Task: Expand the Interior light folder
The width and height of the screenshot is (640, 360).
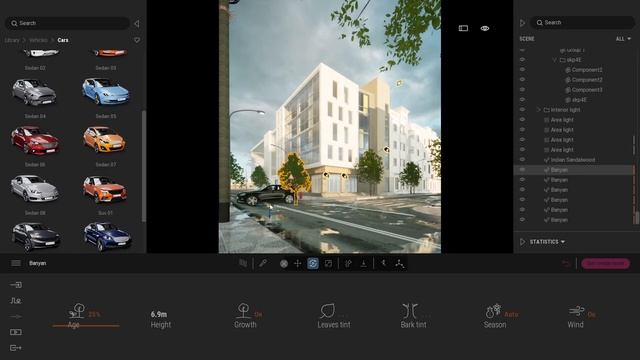Action: (539, 110)
